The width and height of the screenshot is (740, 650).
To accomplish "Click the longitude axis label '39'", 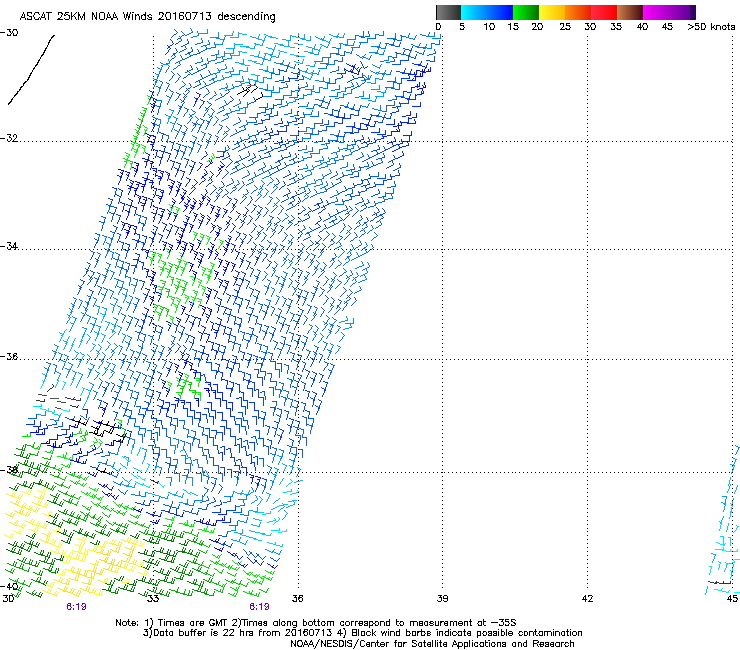I will tap(442, 599).
